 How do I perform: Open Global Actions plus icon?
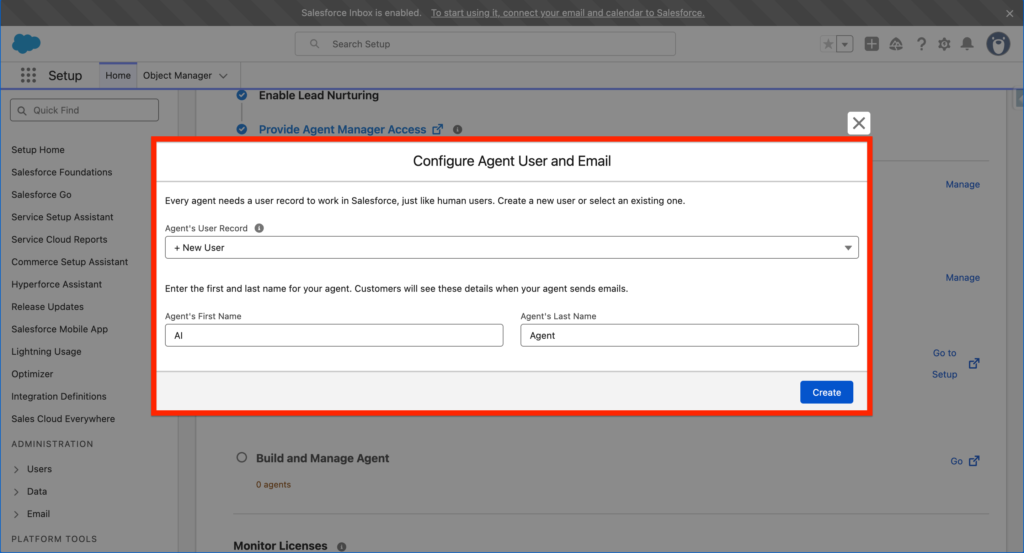pyautogui.click(x=872, y=44)
